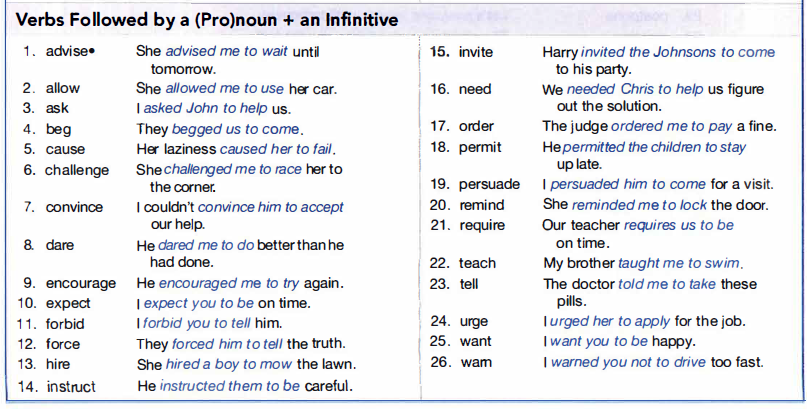Click the blue phrase 'urged her to apply'
Image resolution: width=807 pixels, height=409 pixels.
pos(609,322)
